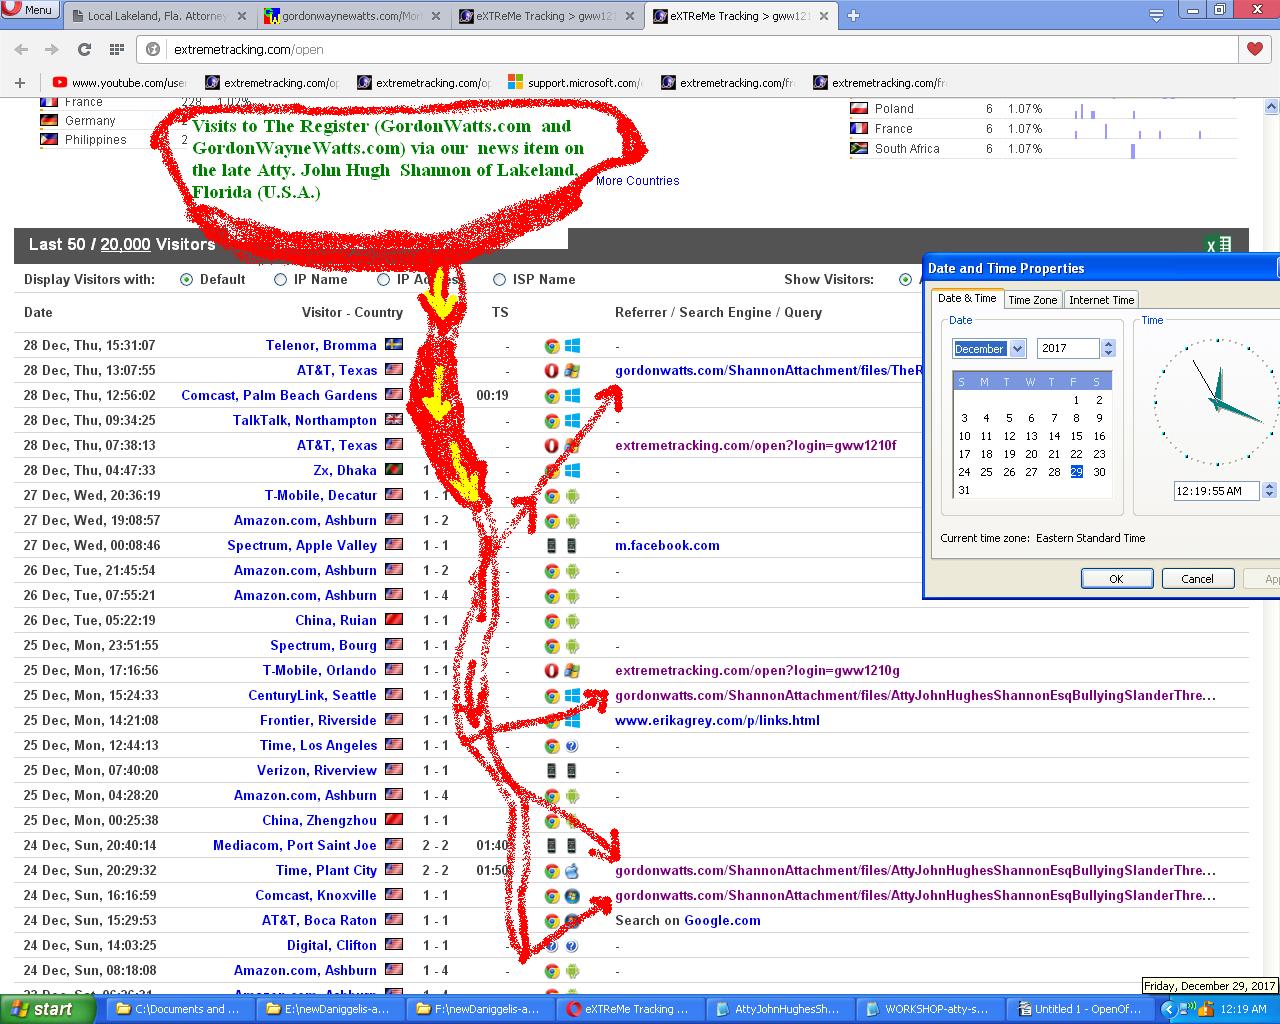Screen dimensions: 1280x1024
Task: Click OK in Date and Time Properties
Action: pyautogui.click(x=1116, y=579)
